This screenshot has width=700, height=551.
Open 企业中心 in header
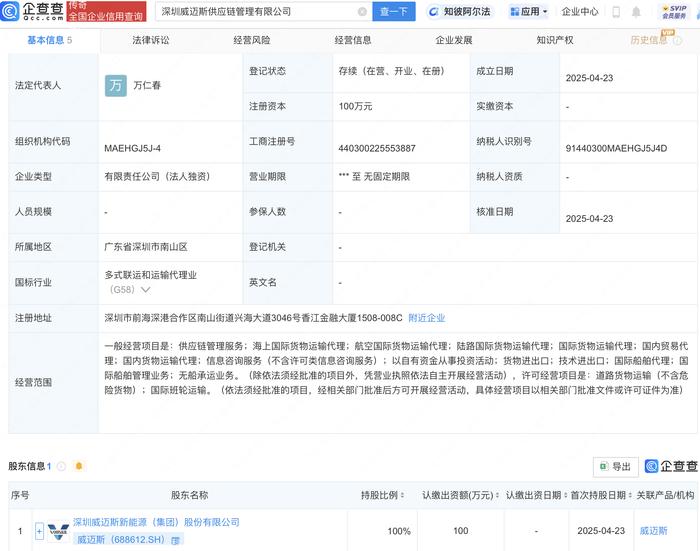[x=579, y=12]
